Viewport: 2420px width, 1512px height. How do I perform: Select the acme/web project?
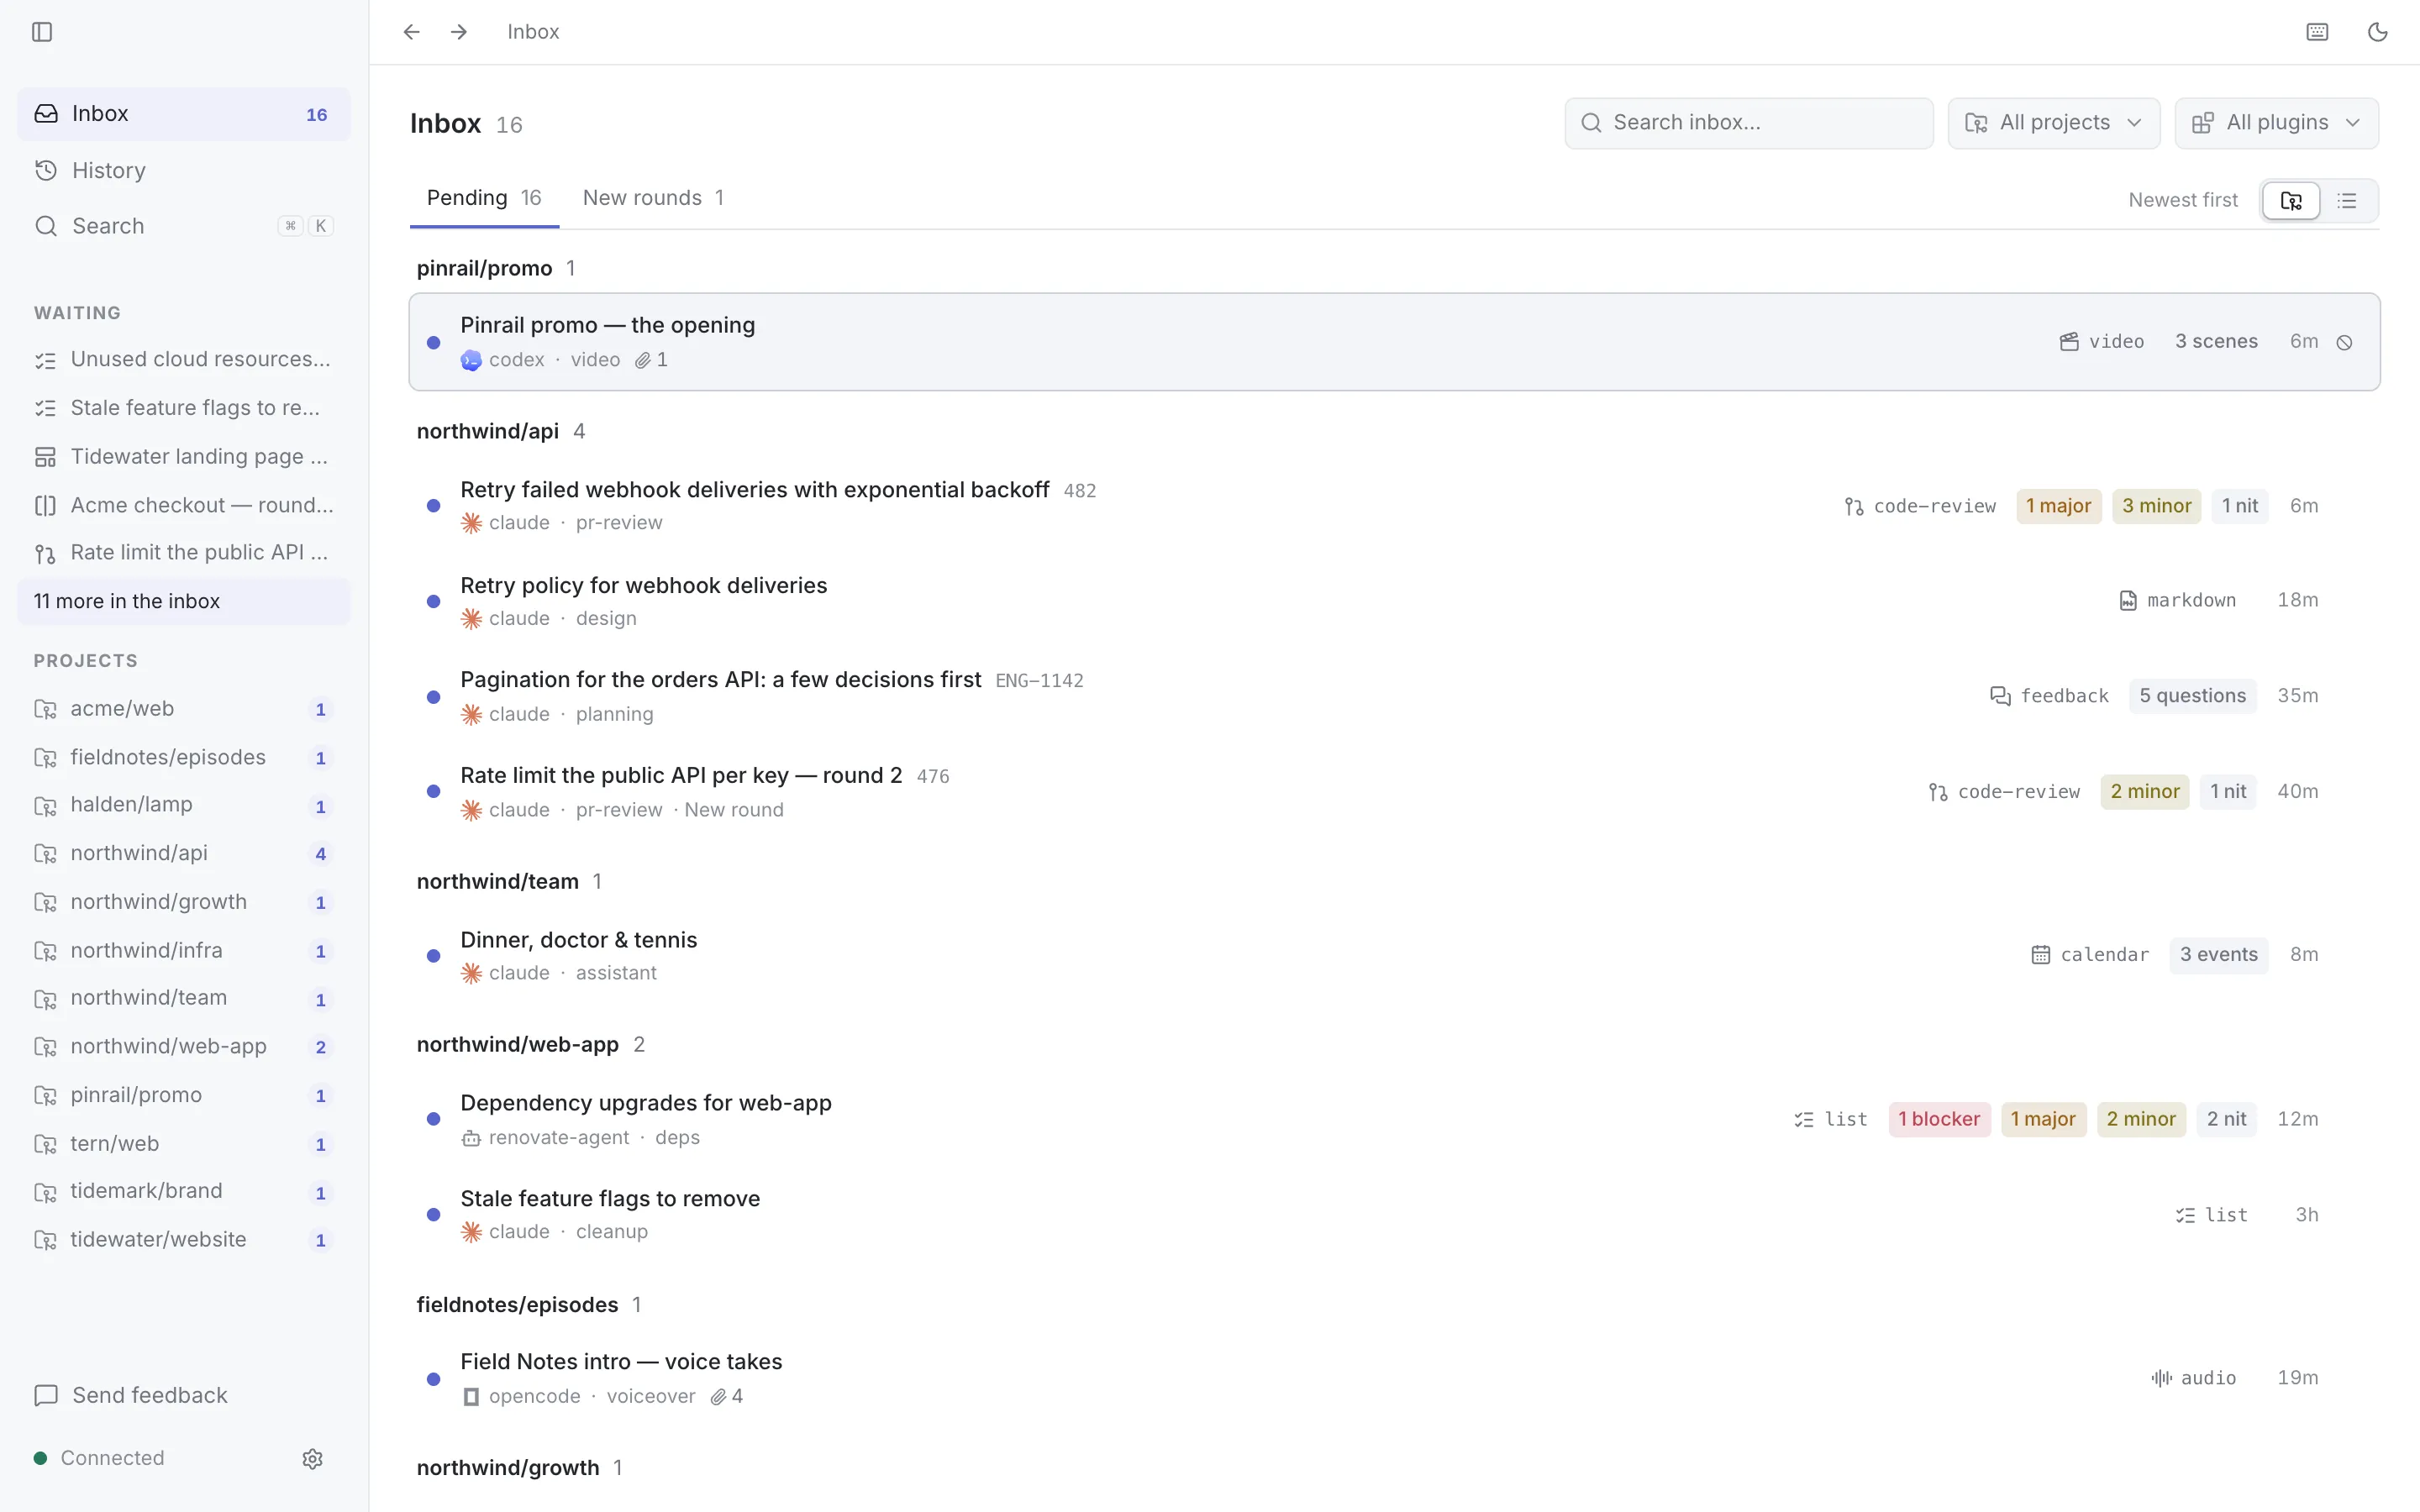point(184,709)
